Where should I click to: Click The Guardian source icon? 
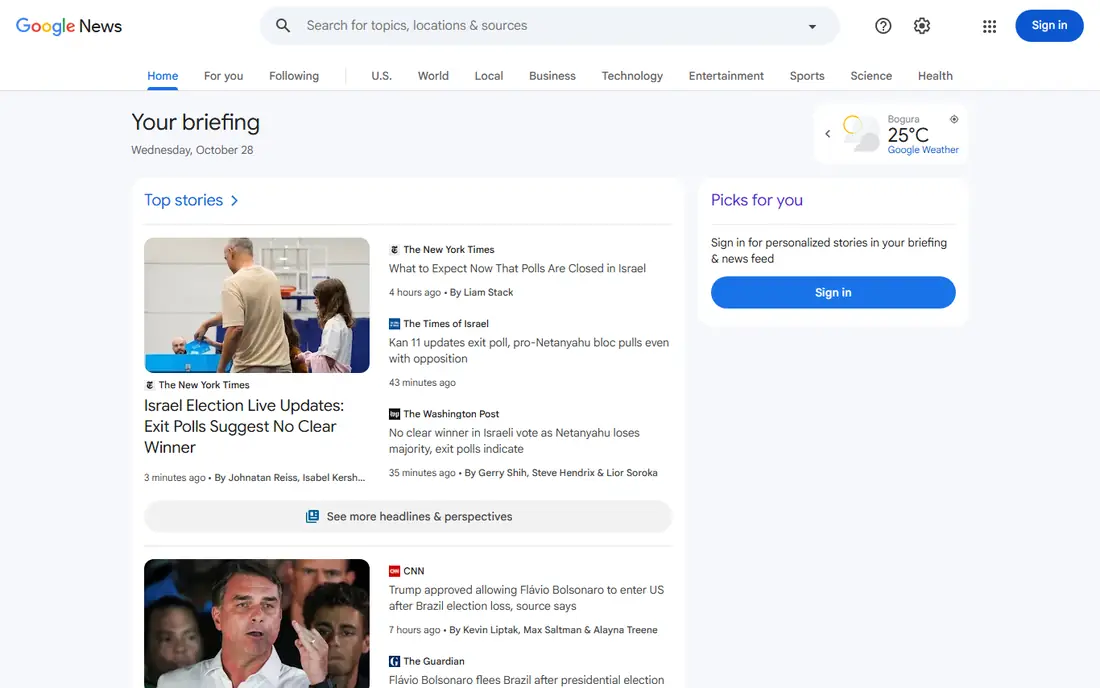394,661
